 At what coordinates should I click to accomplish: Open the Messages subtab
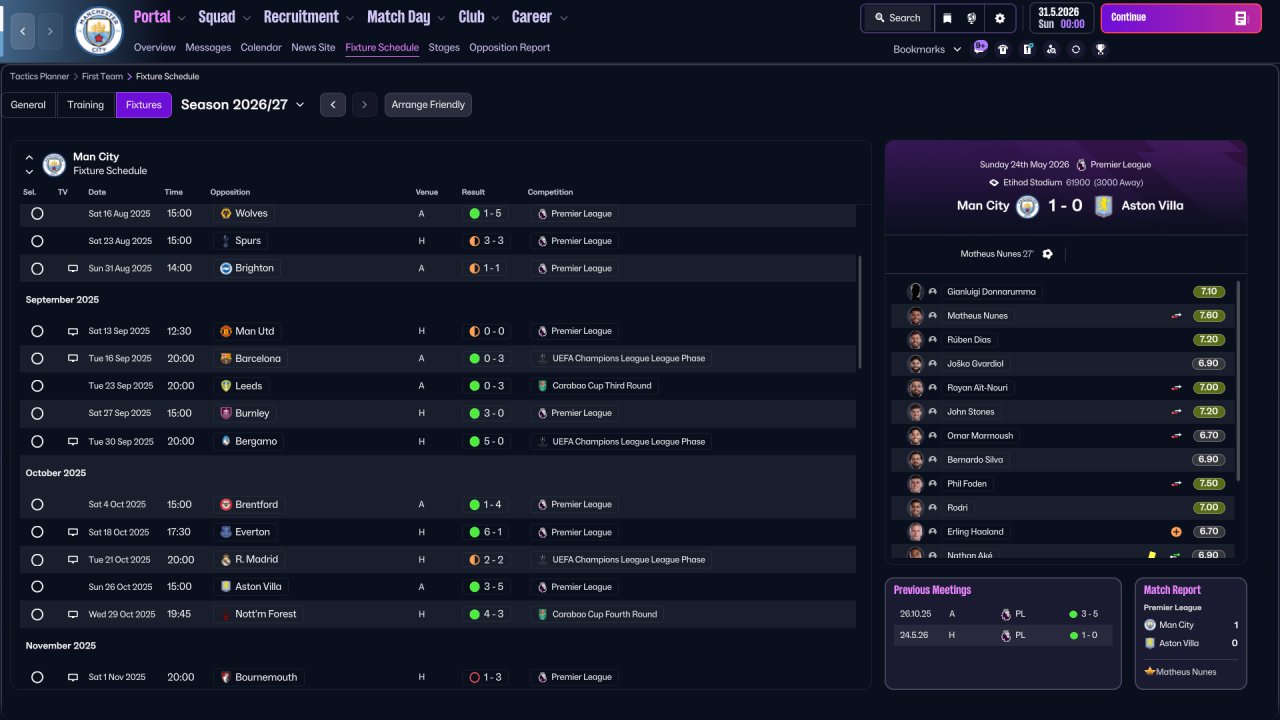click(208, 47)
